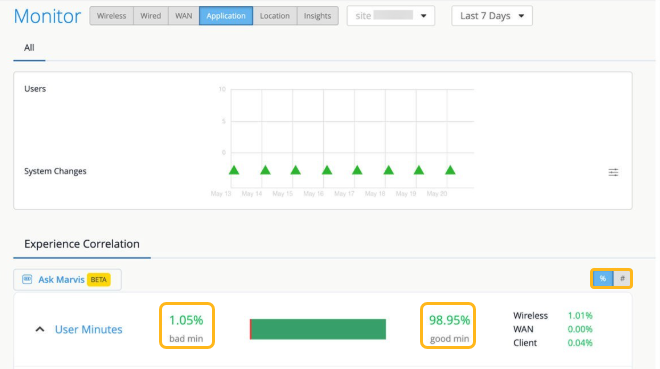Click the 98.95% good min value
660x369 pixels.
[x=449, y=321]
